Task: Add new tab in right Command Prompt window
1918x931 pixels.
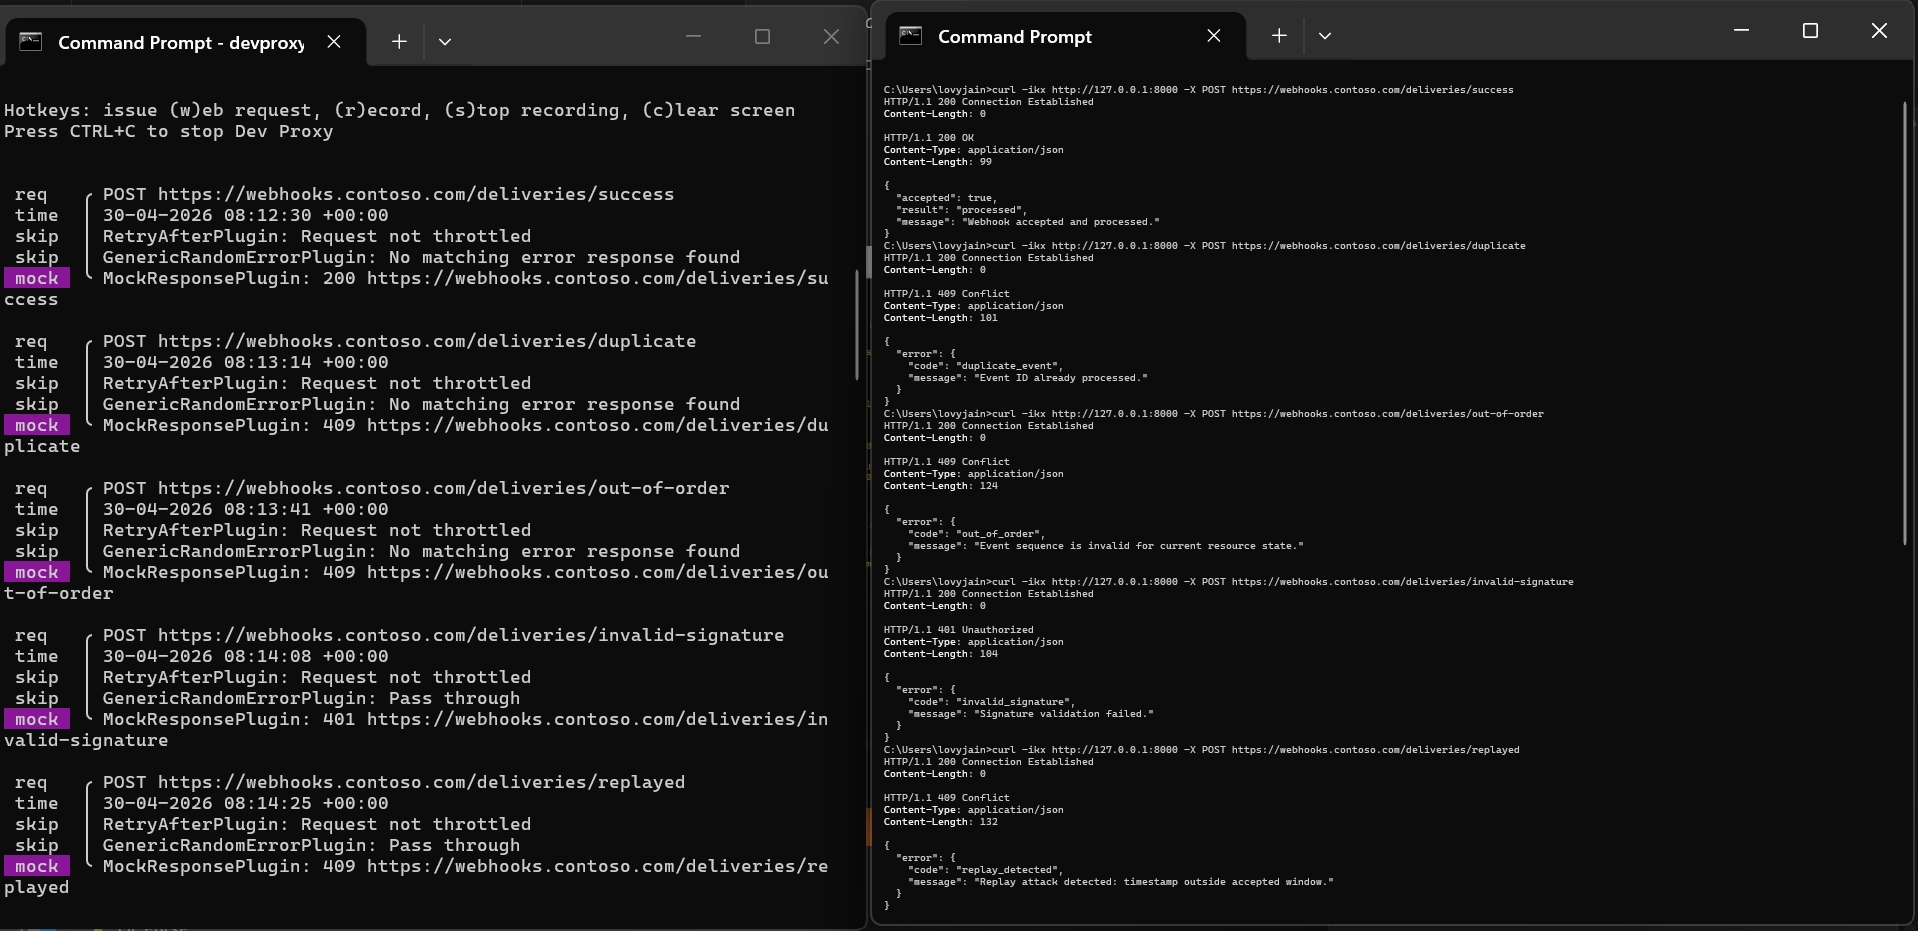Action: 1279,36
